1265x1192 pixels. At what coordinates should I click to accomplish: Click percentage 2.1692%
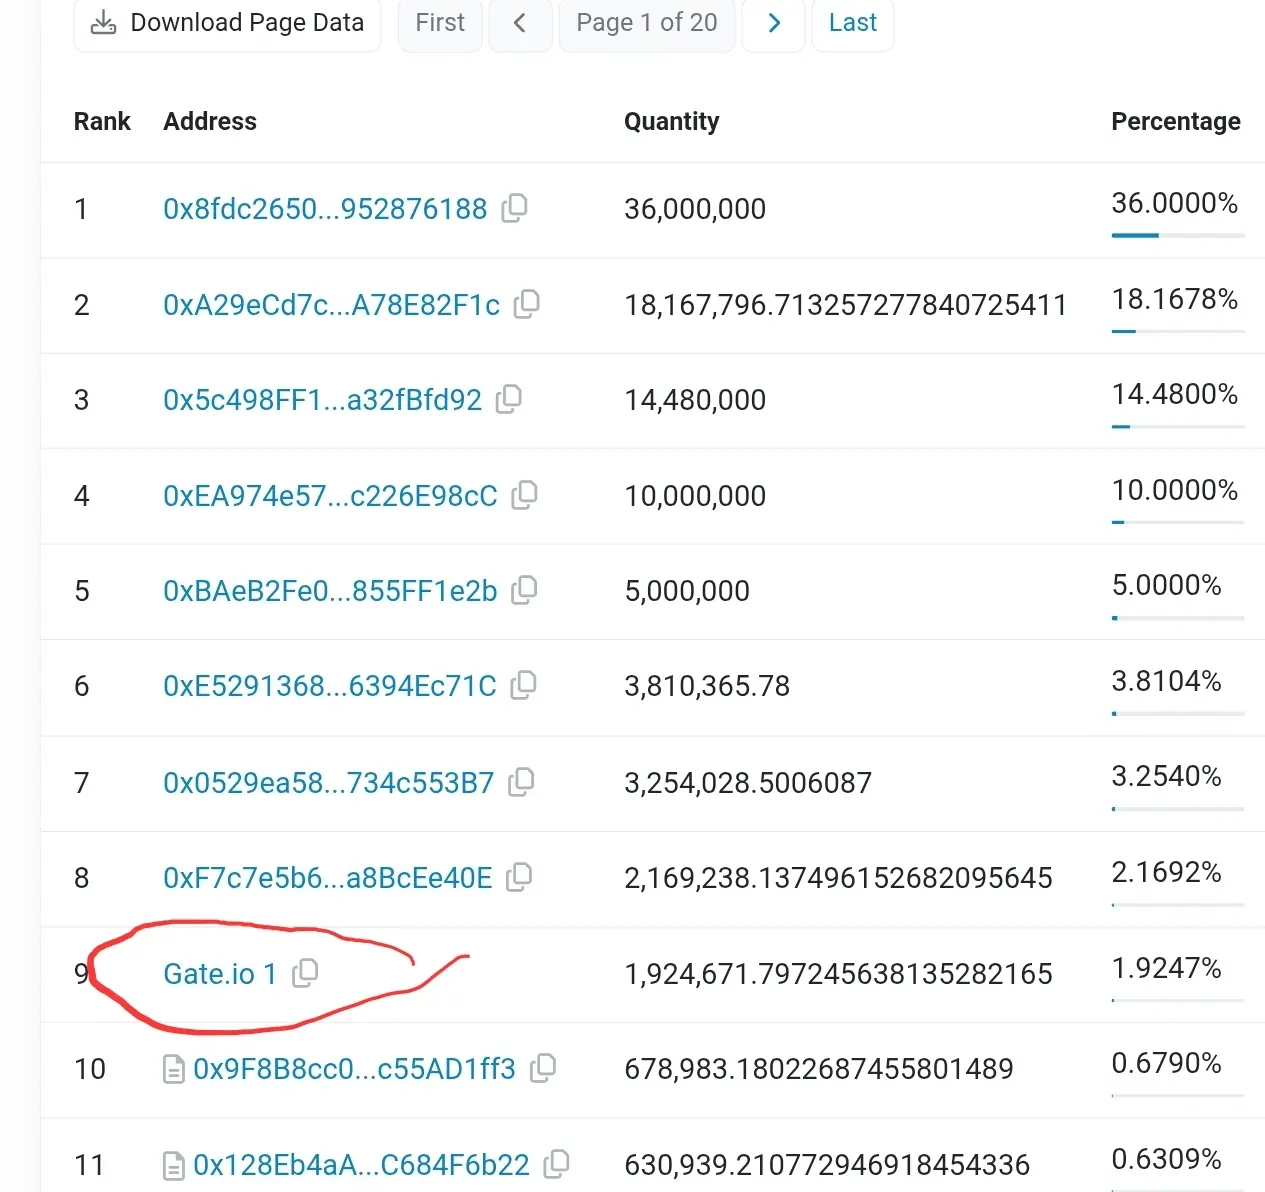[1167, 872]
